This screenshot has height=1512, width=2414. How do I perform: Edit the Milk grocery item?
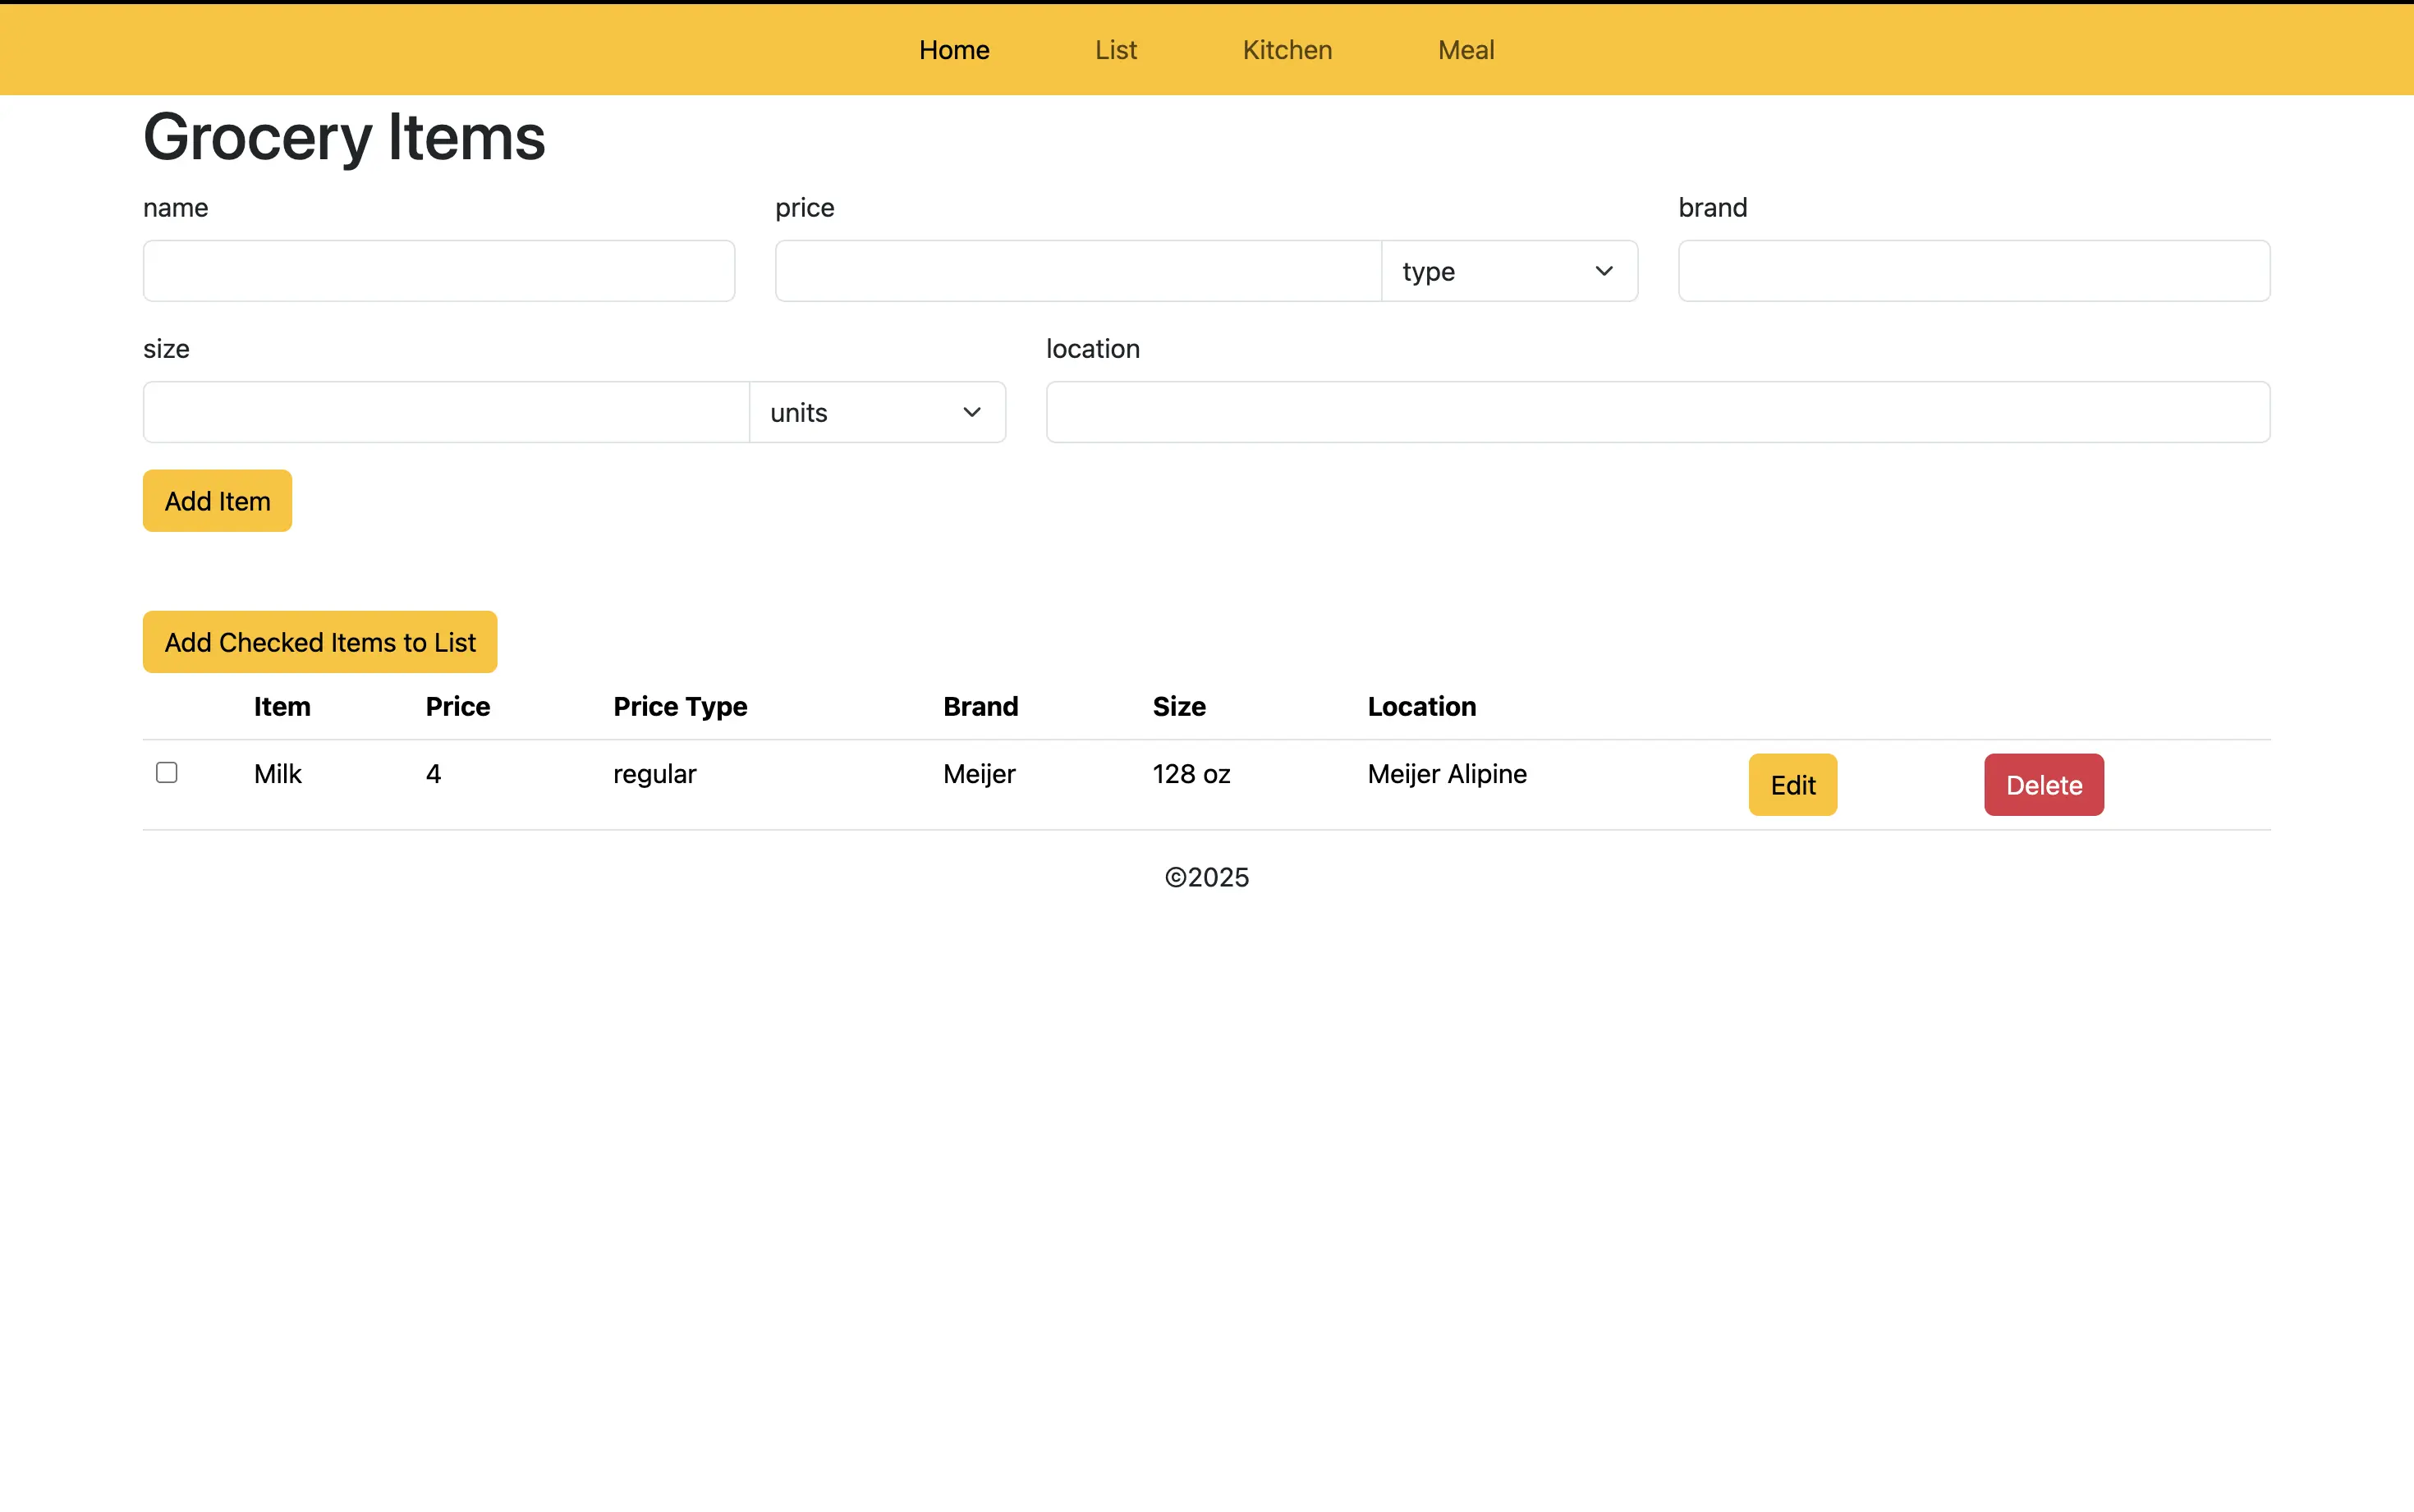pyautogui.click(x=1791, y=785)
